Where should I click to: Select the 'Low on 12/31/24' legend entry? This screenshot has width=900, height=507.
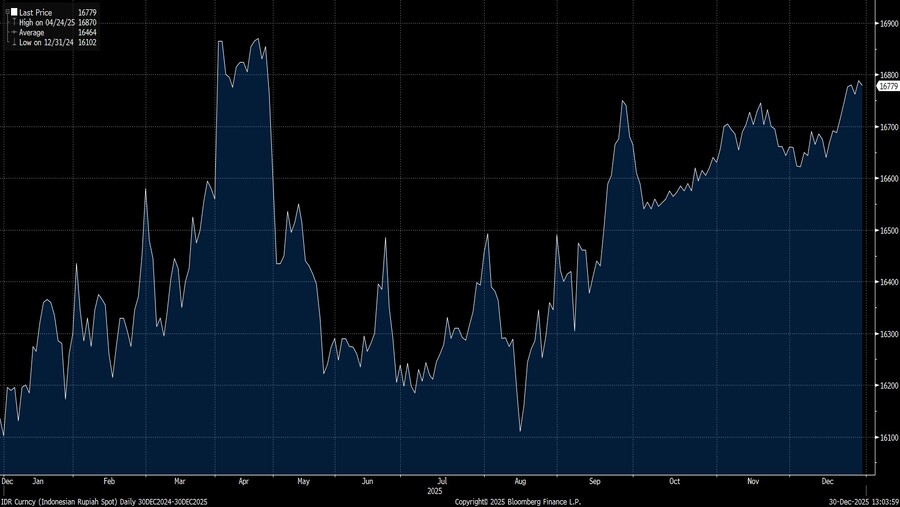click(x=46, y=42)
